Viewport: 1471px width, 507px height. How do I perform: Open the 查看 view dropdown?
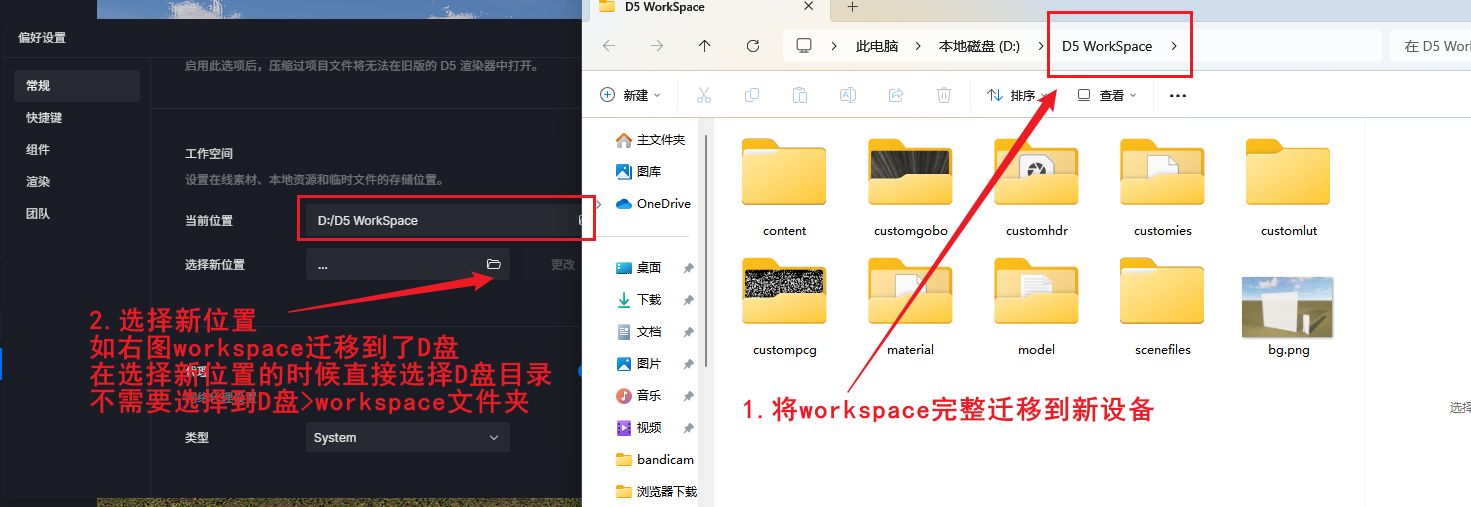(x=1107, y=95)
